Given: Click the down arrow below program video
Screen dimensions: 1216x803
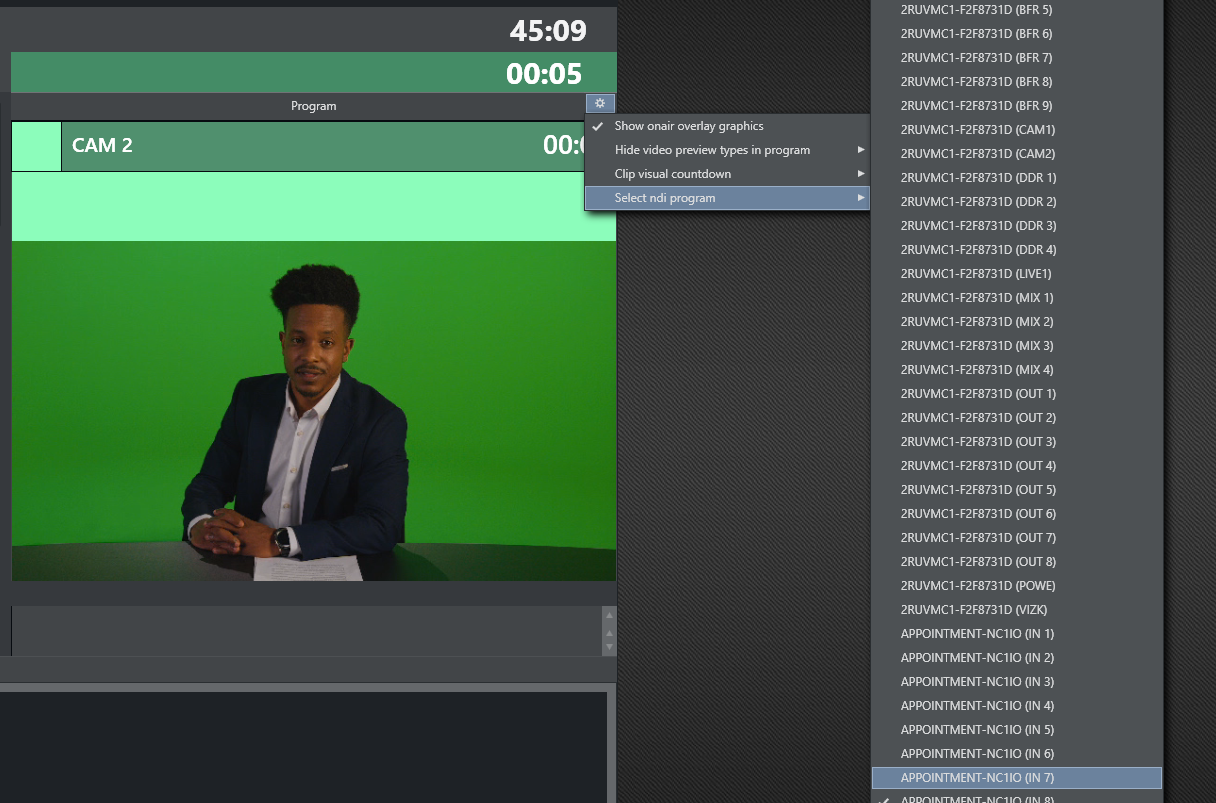Looking at the screenshot, I should click(x=609, y=647).
